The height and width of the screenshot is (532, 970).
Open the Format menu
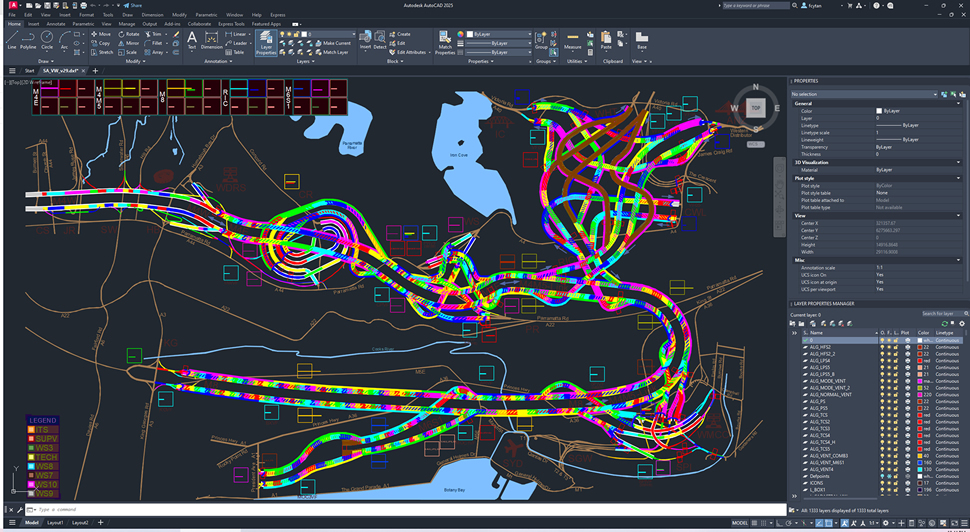coord(87,14)
